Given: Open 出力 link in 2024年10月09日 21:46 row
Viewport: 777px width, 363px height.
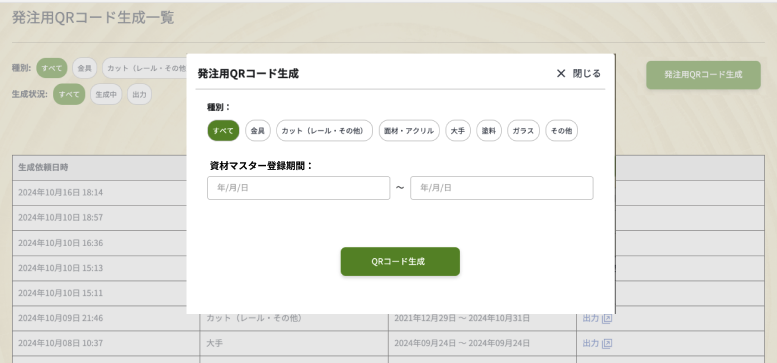Looking at the screenshot, I should 591,318.
